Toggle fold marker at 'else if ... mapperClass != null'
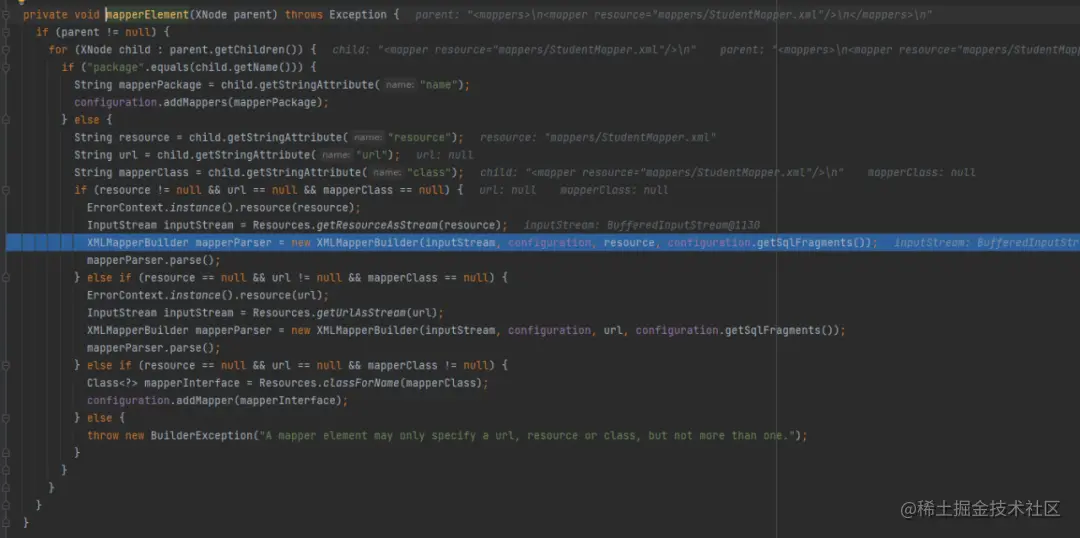This screenshot has width=1080, height=538. pyautogui.click(x=6, y=365)
